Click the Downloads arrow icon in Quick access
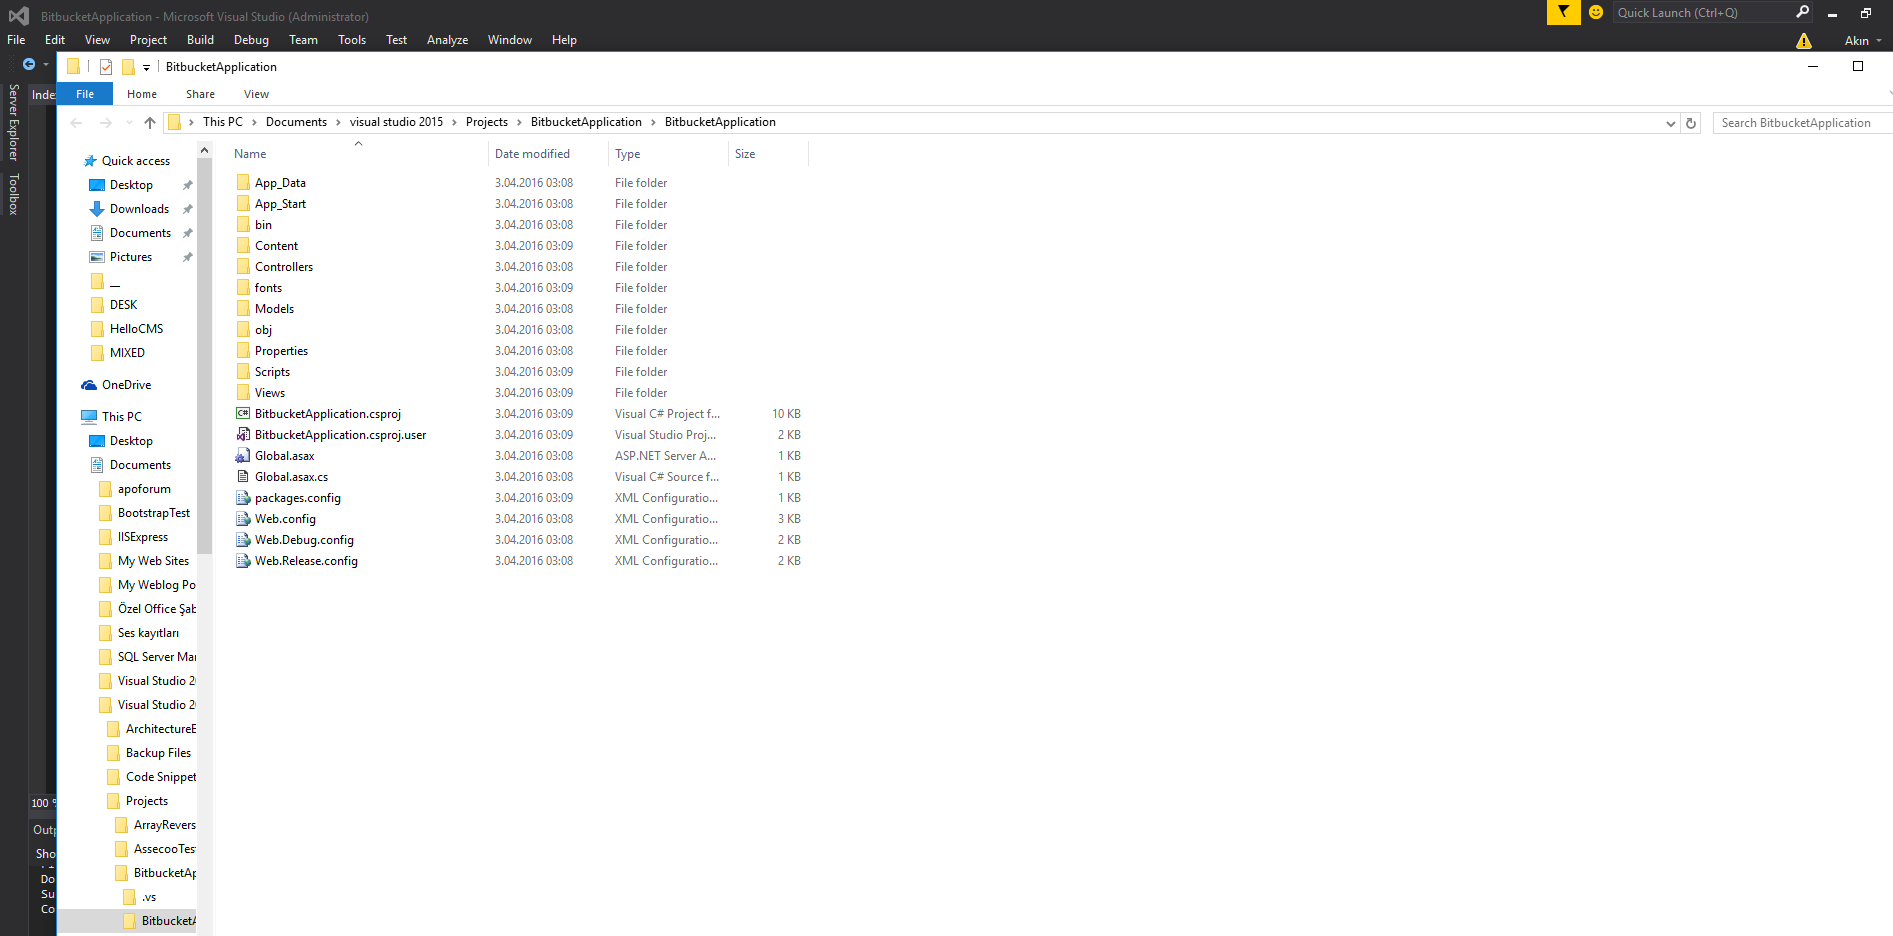The image size is (1893, 936). point(97,209)
